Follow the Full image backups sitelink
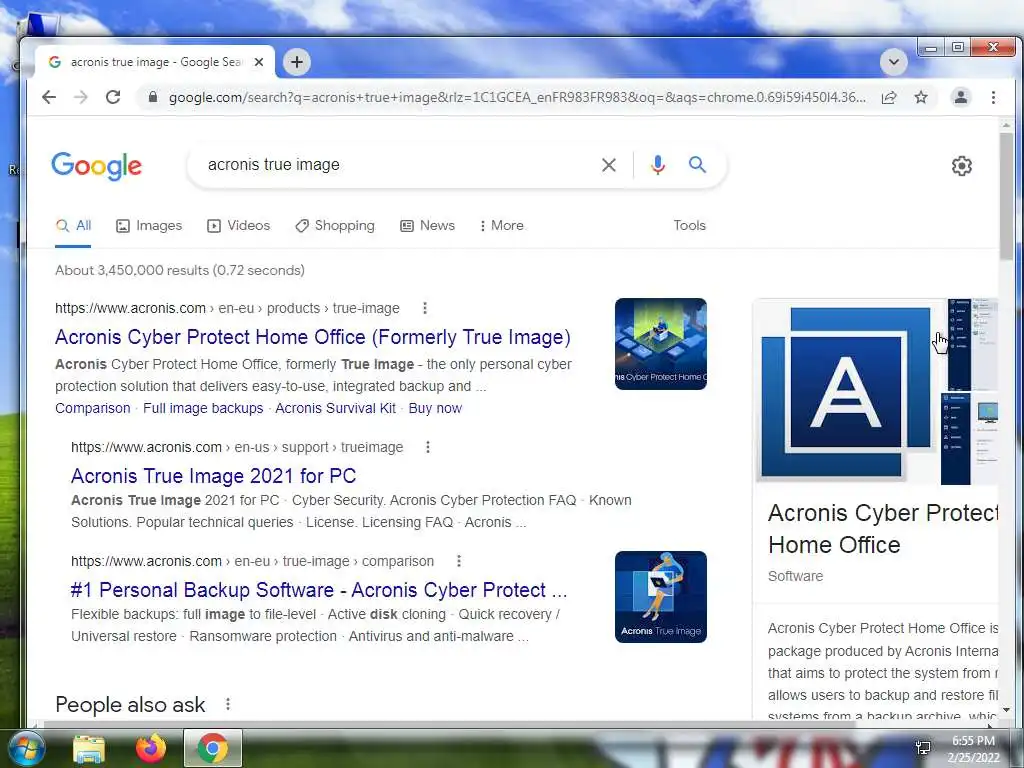1024x768 pixels. click(203, 408)
